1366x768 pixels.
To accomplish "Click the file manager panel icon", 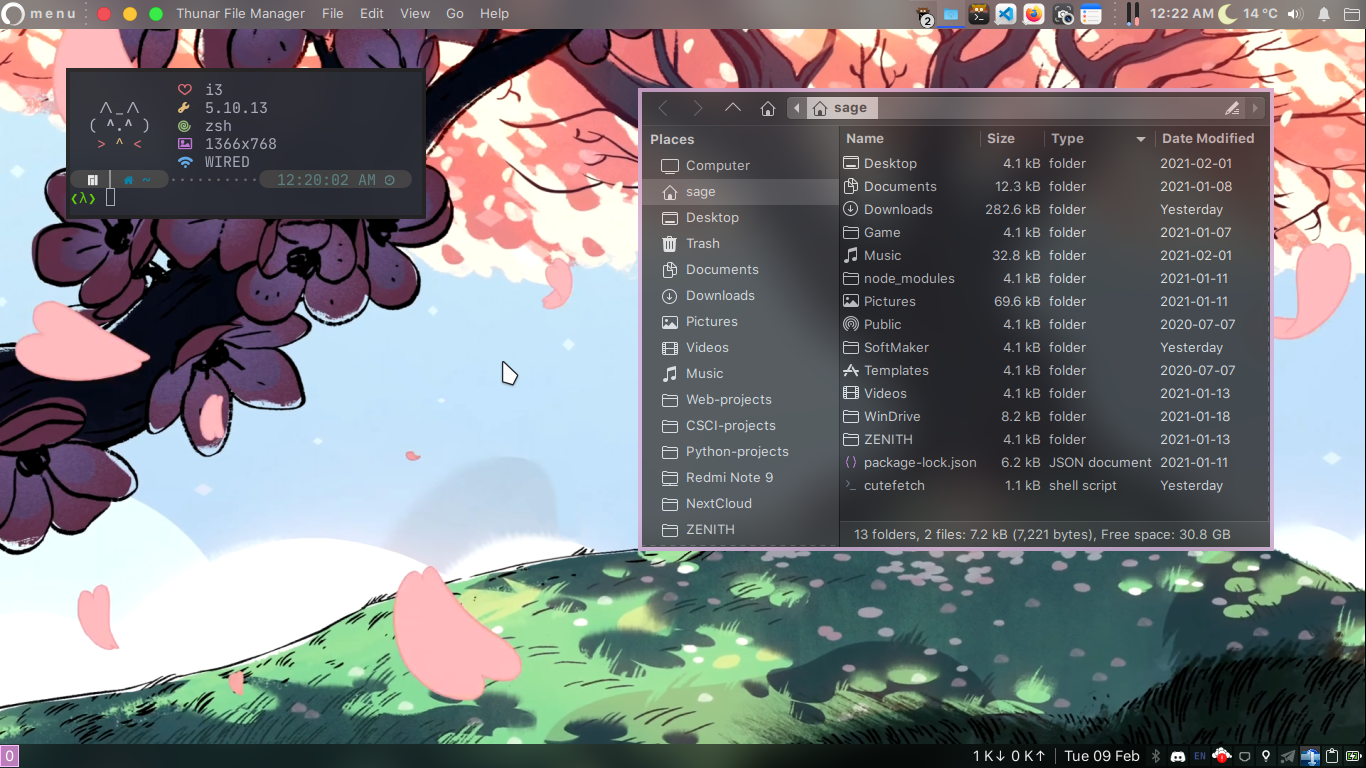I will [x=951, y=14].
